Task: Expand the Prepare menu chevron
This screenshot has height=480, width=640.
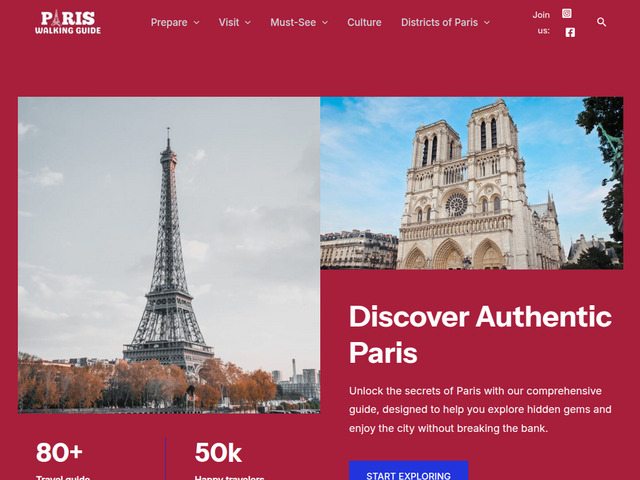Action: [x=196, y=22]
